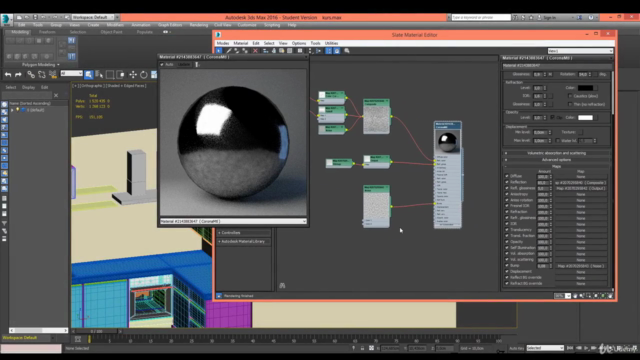Click the Pick Material from Object eyedropper
Screen dimensions: 640x360
[229, 51]
